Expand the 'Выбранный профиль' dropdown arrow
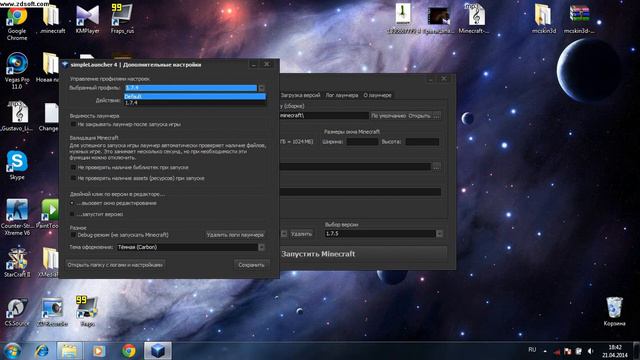 261,88
